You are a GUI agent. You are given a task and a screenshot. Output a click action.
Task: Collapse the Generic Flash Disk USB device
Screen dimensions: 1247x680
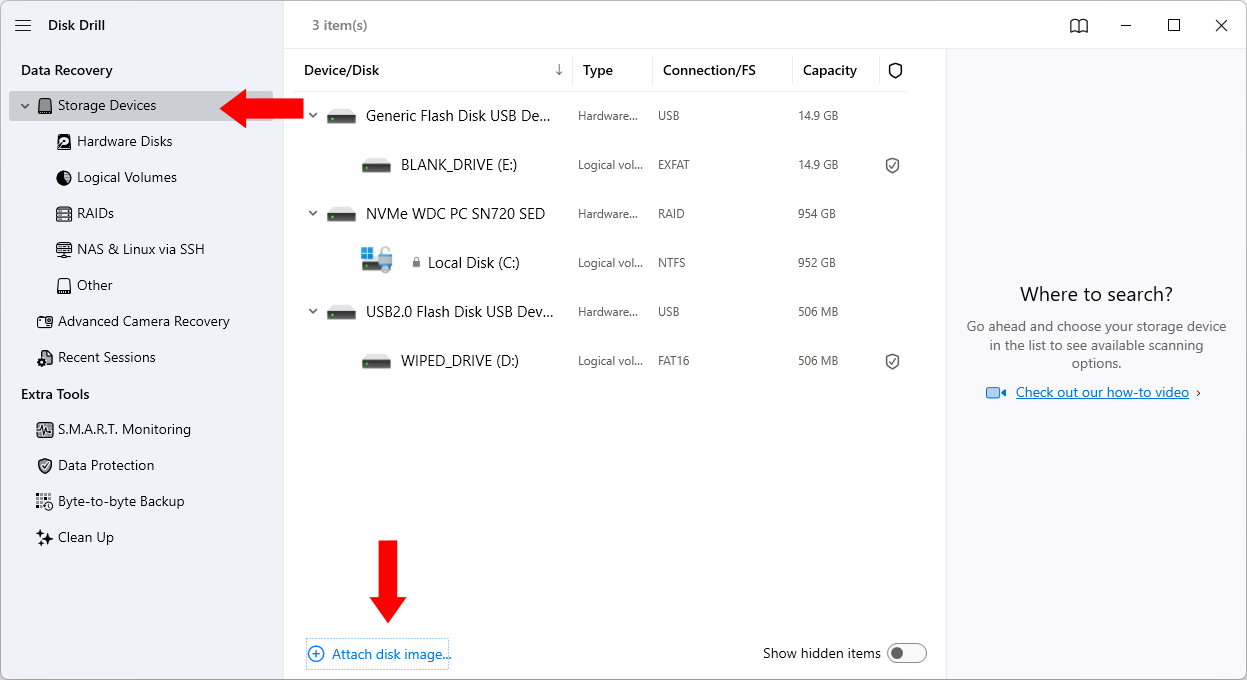click(312, 115)
